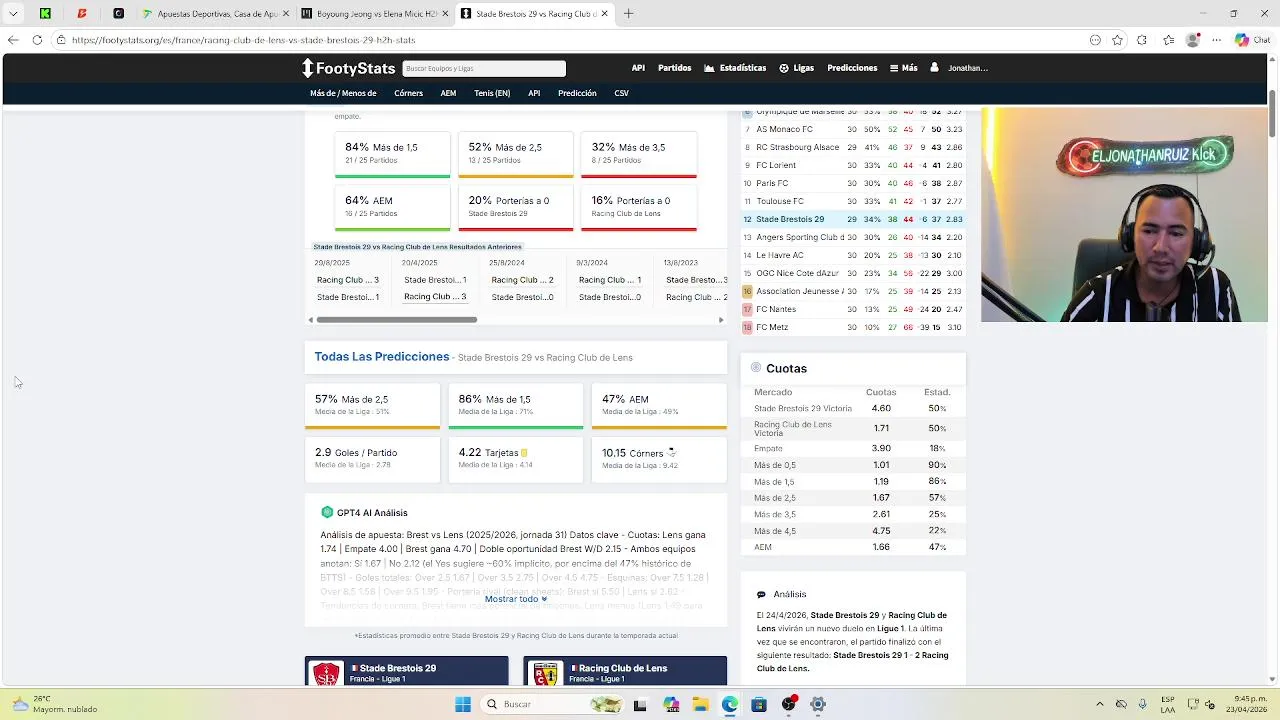Open Copilot Chat button
1280x720 pixels.
pos(1252,40)
